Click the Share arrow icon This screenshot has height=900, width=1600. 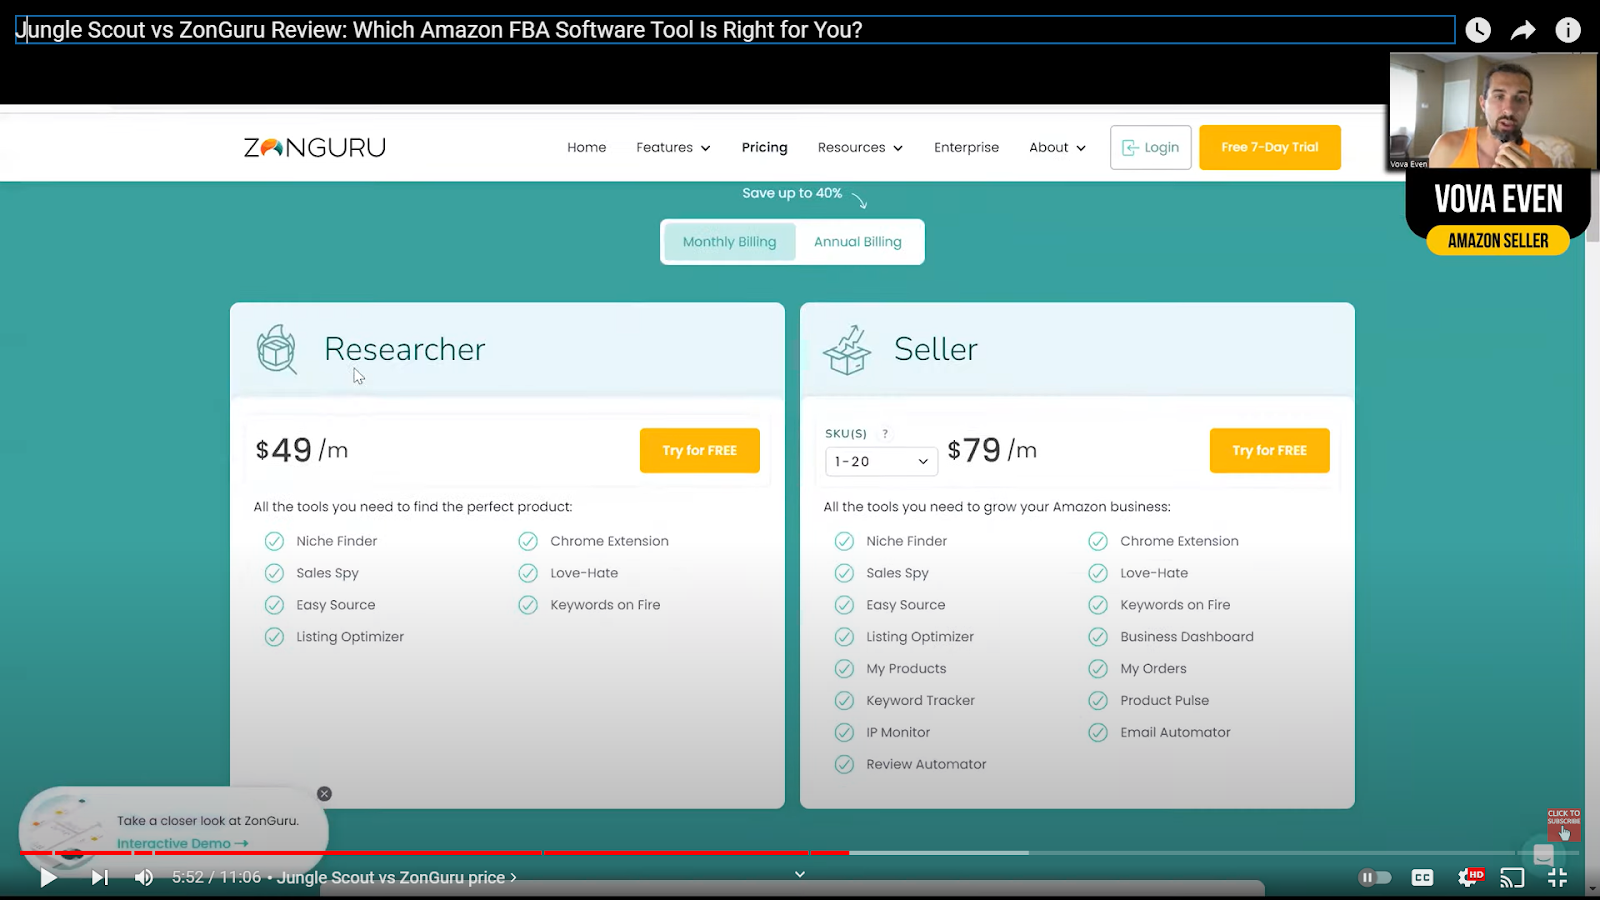pyautogui.click(x=1523, y=30)
